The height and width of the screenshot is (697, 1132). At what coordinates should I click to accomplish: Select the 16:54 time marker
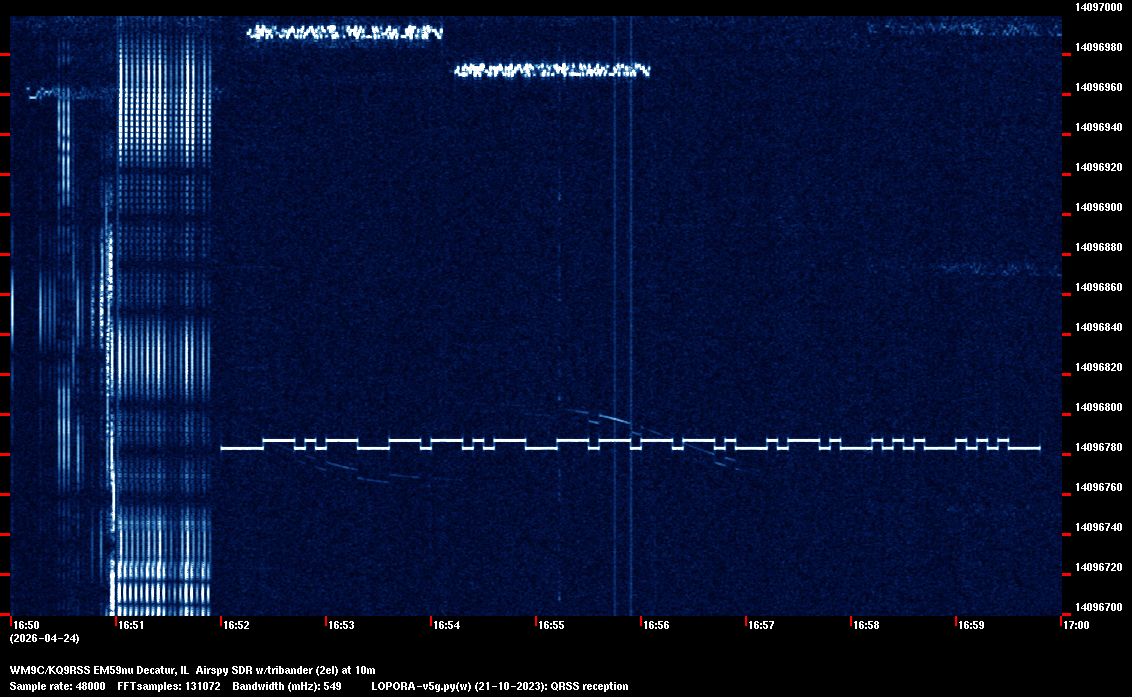[446, 625]
